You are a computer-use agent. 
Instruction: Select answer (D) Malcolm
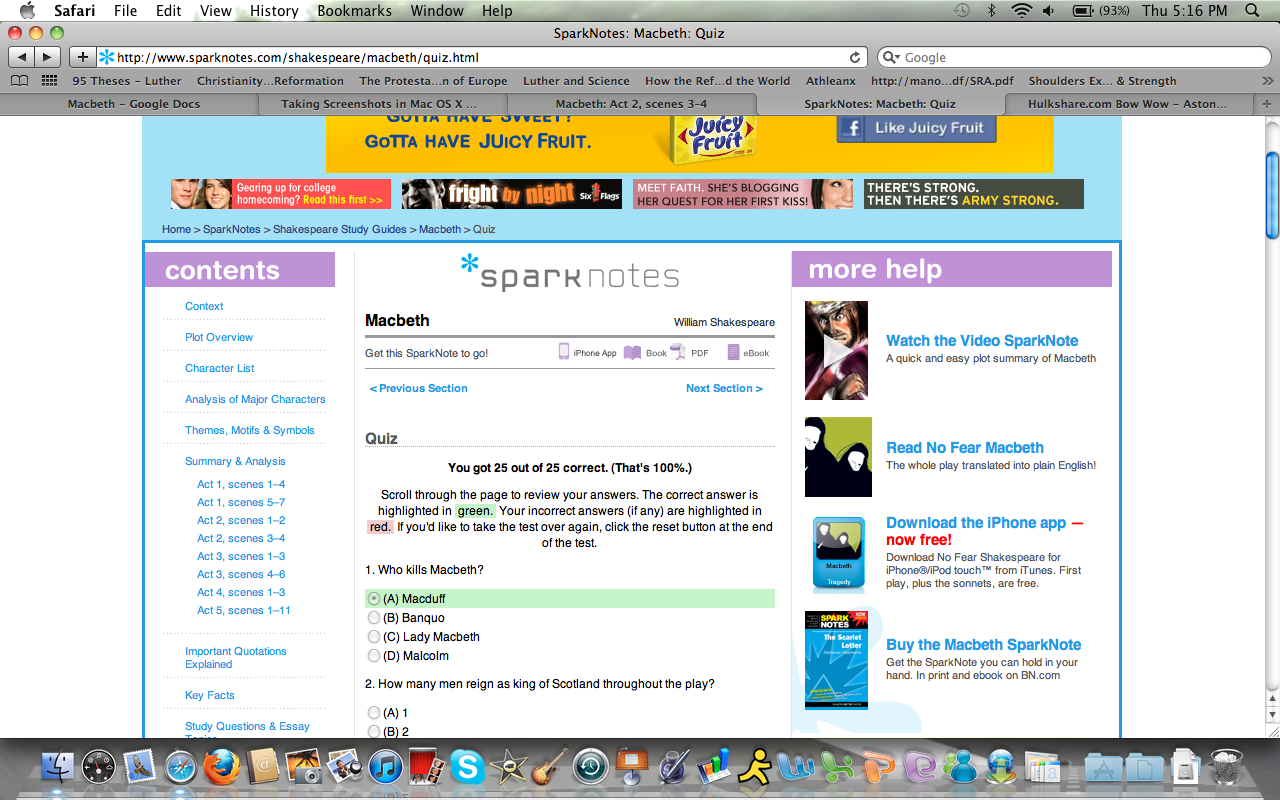[x=373, y=655]
